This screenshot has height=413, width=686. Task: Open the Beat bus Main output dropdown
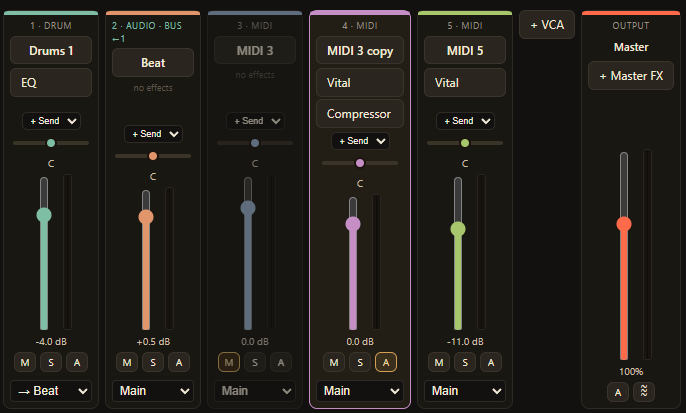pos(153,391)
